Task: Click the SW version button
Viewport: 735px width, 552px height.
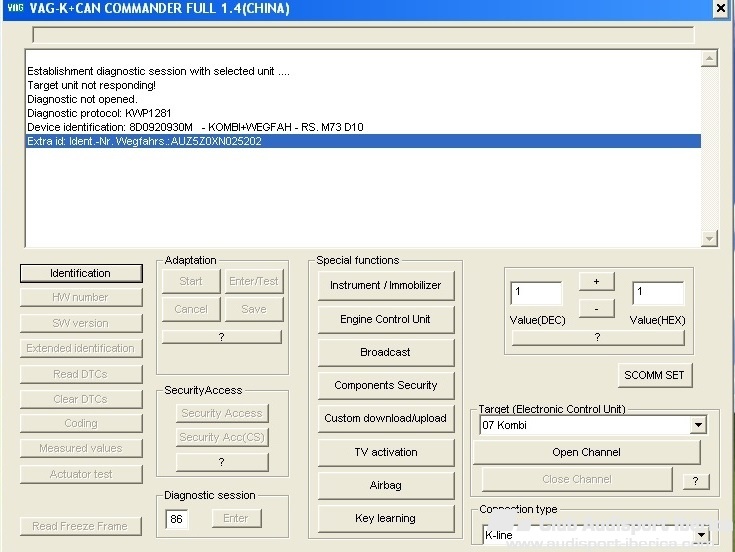Action: point(81,323)
